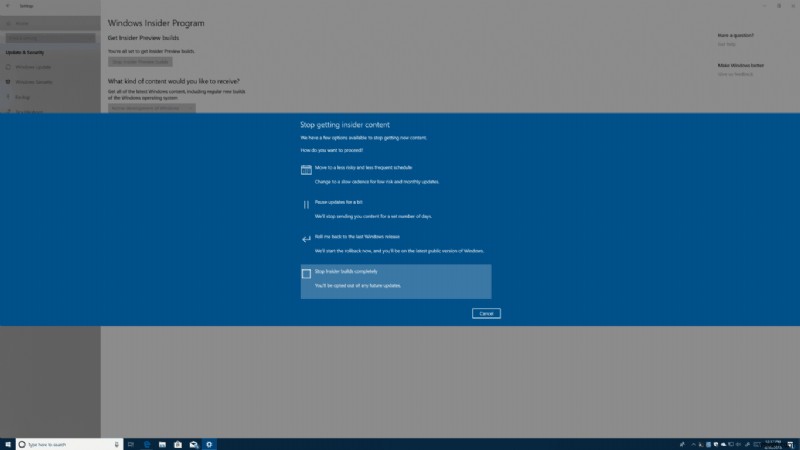Click the Home icon in the sidebar
The width and height of the screenshot is (800, 450).
click(8, 23)
